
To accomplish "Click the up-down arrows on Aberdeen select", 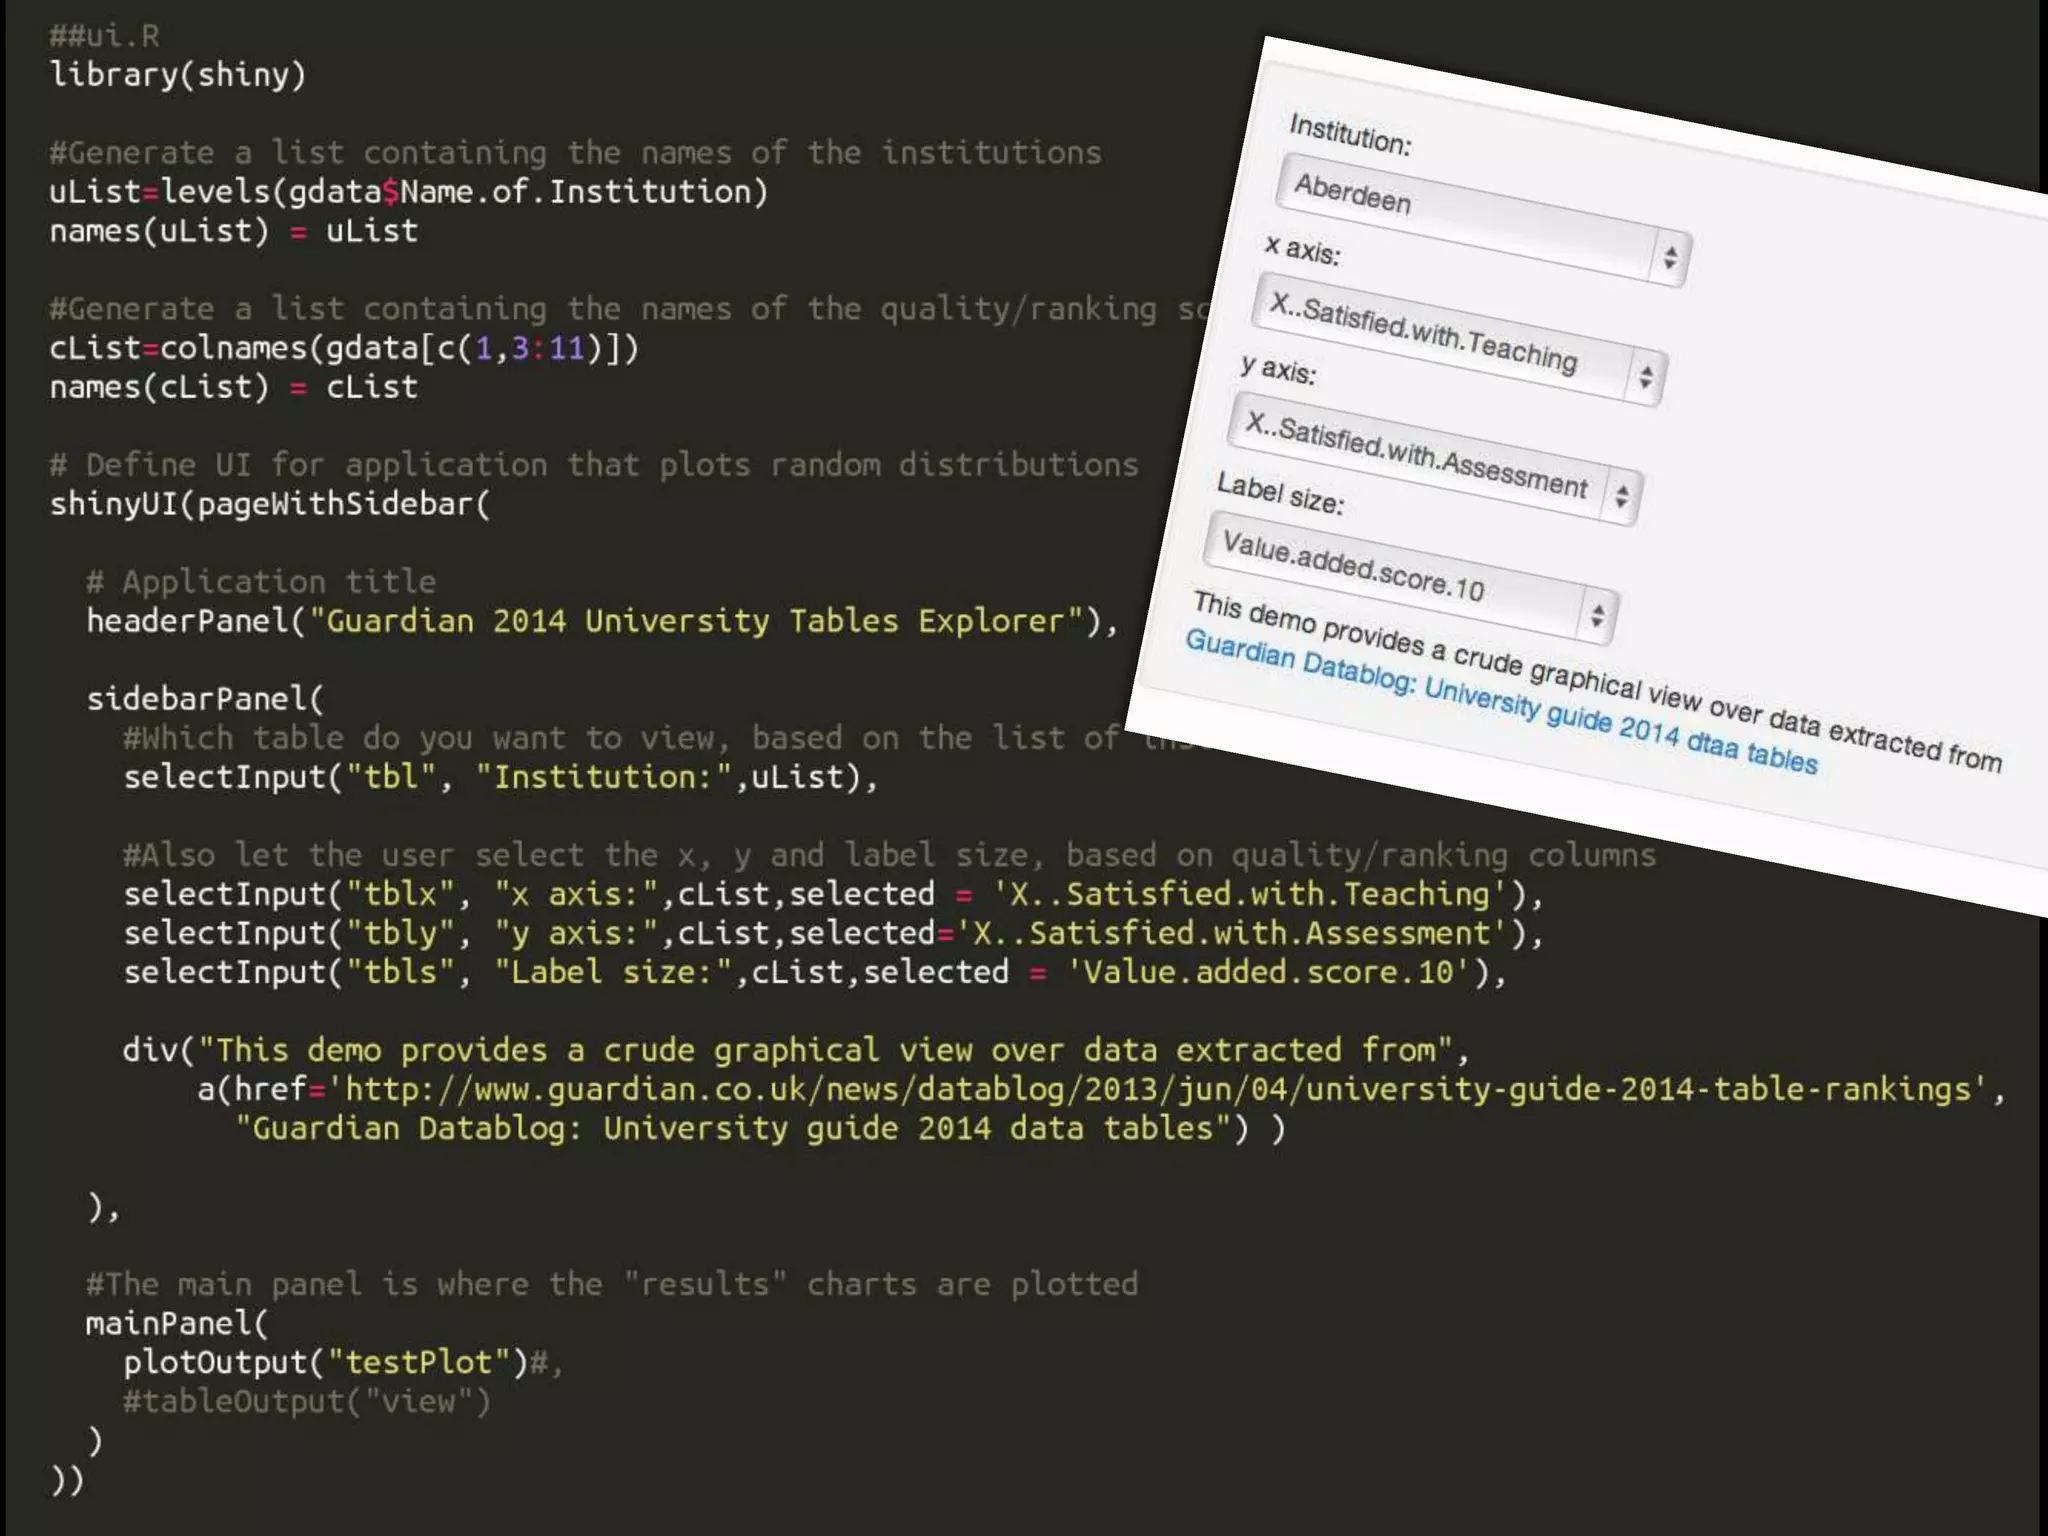I will click(x=1669, y=258).
